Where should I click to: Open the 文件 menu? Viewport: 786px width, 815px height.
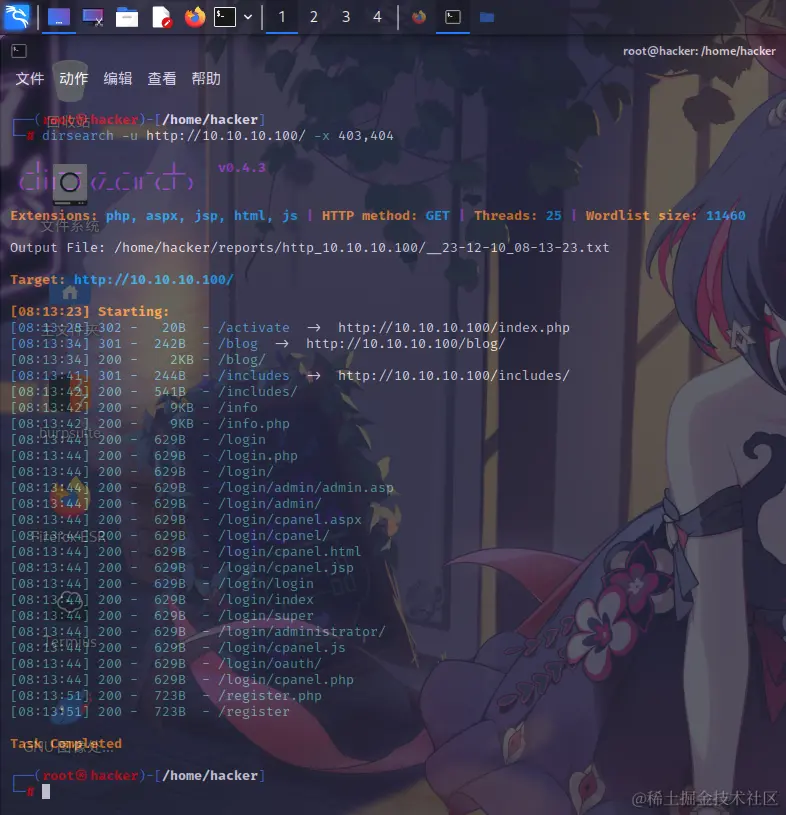(x=30, y=78)
